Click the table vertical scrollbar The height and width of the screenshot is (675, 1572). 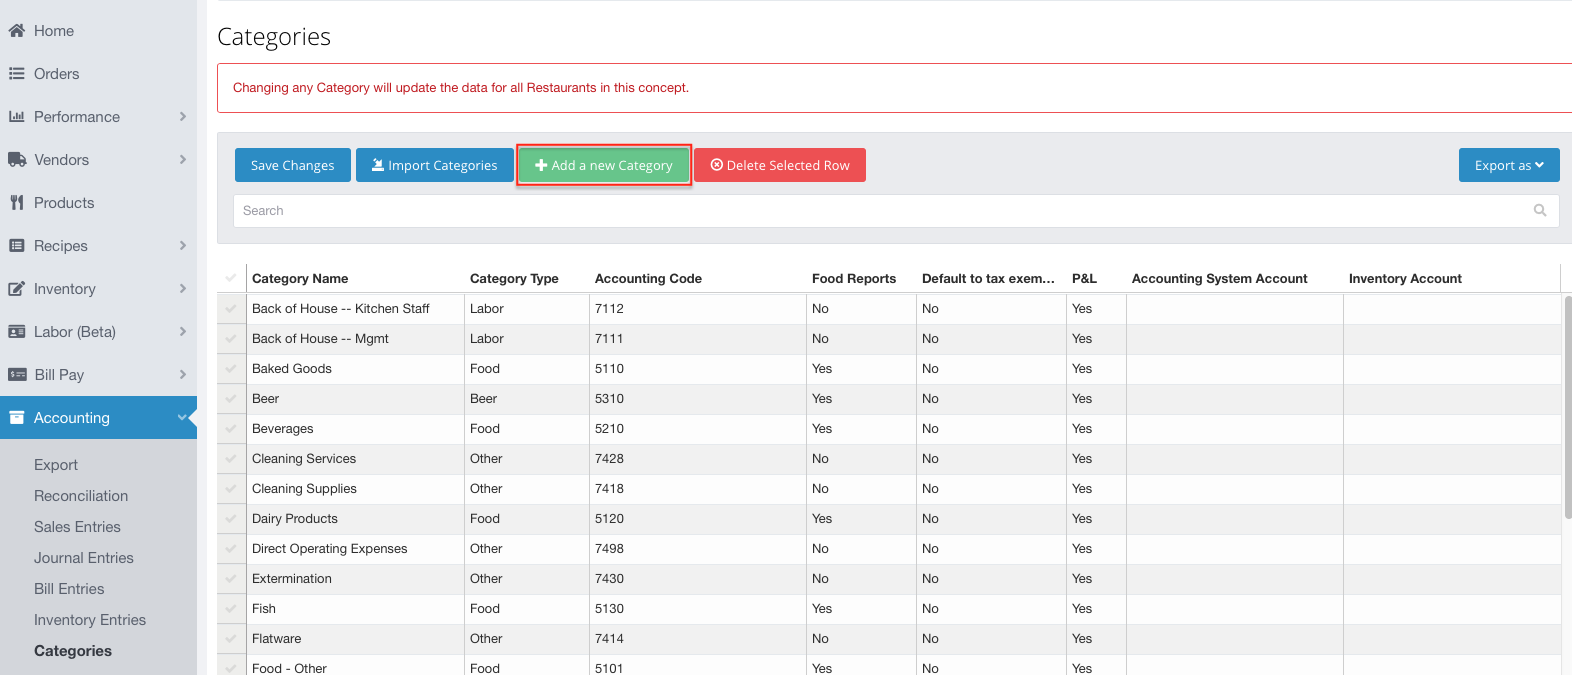coord(1567,408)
